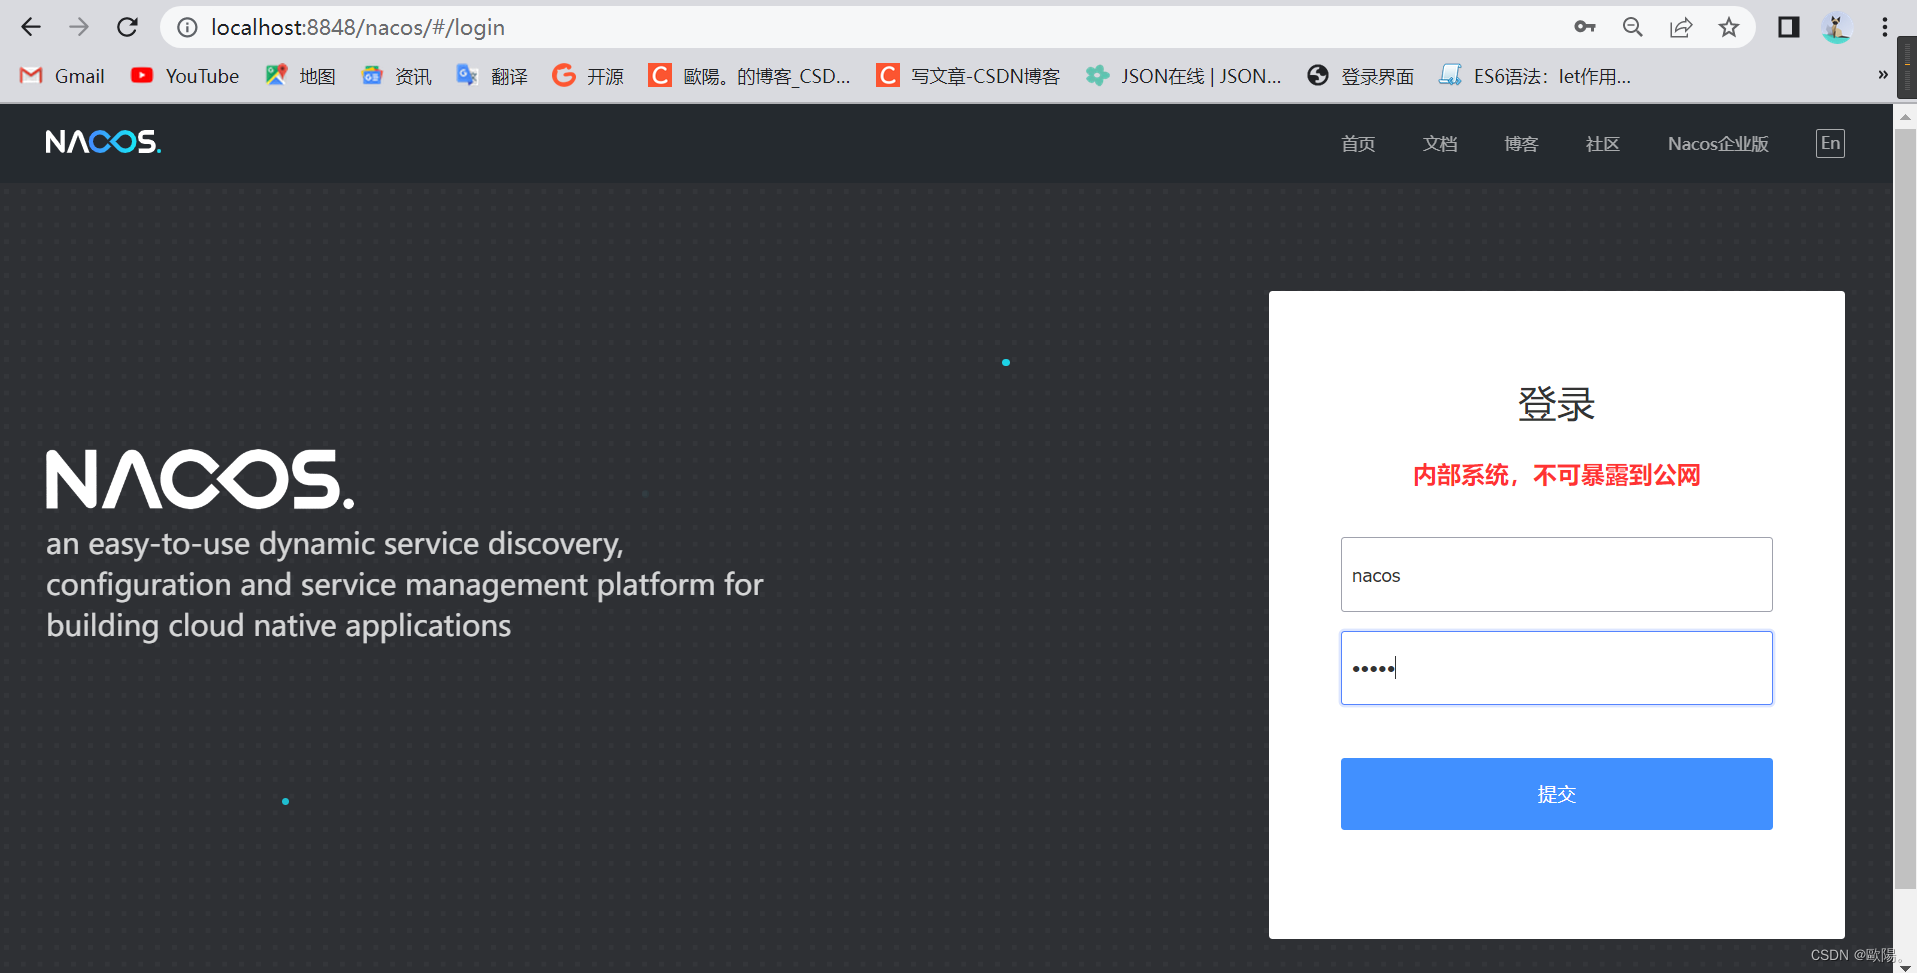This screenshot has width=1917, height=973.
Task: Open the zoom magnifier icon in address bar
Action: (x=1632, y=27)
